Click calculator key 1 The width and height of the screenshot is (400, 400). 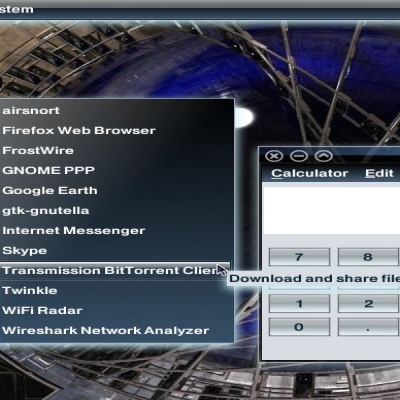pos(299,303)
